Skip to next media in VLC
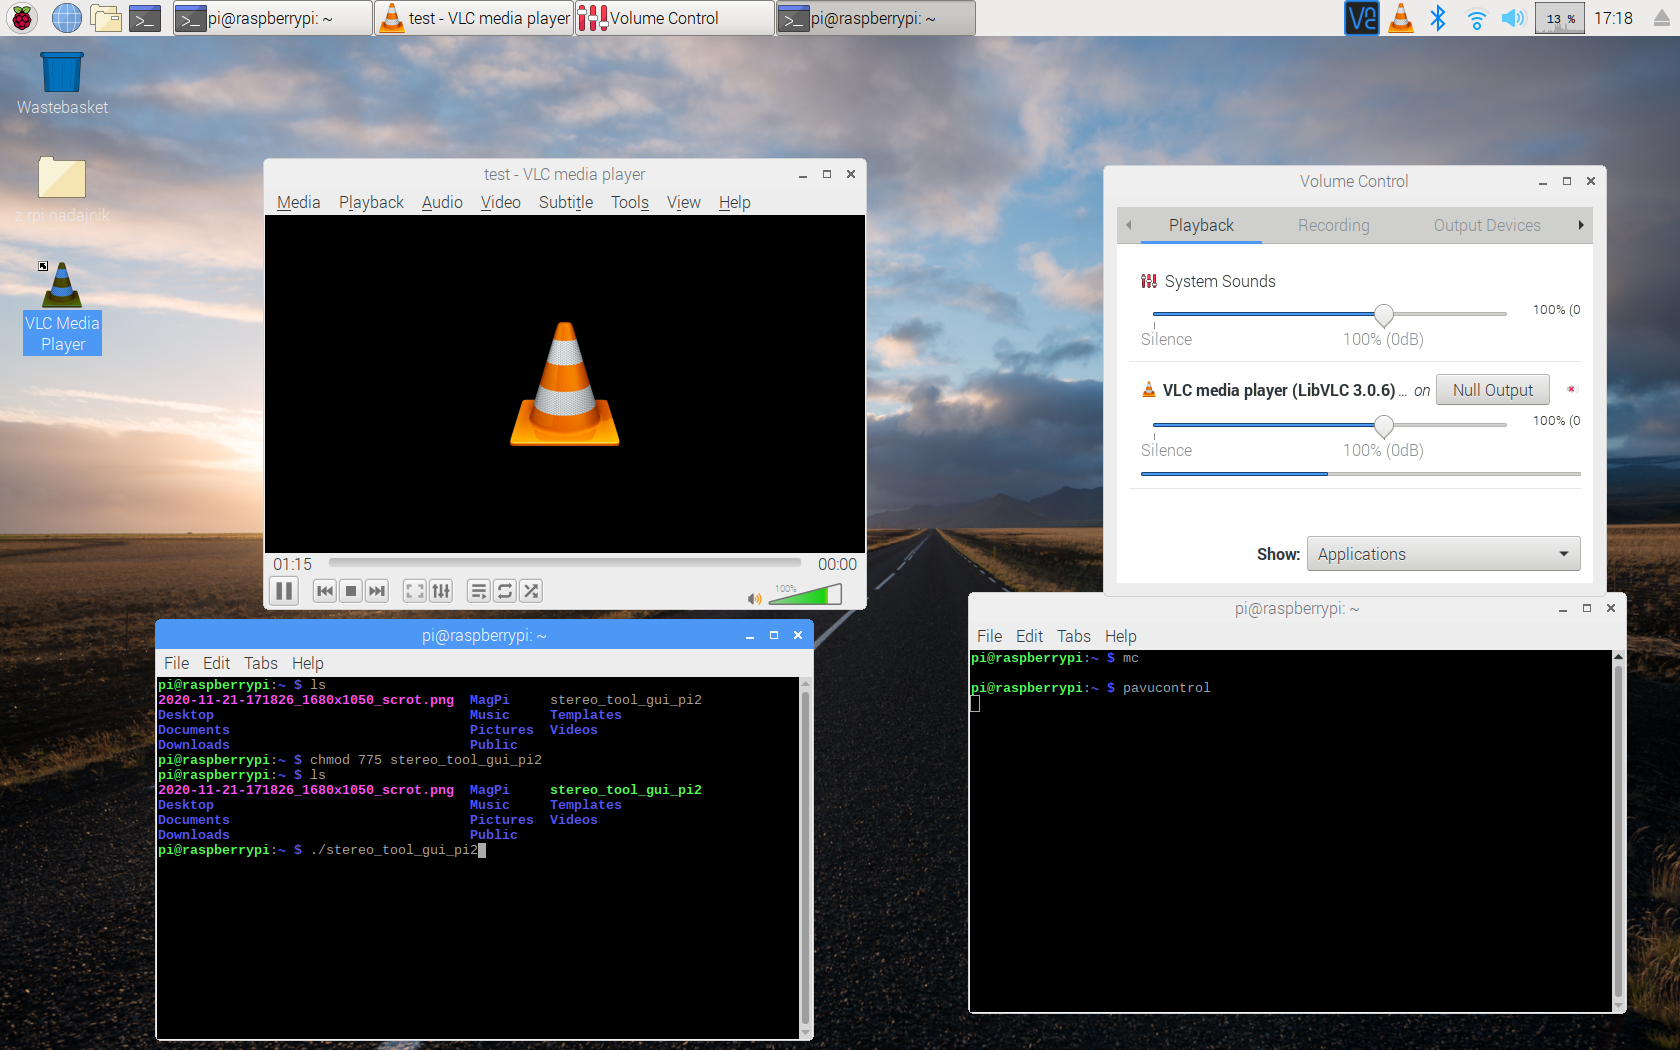 click(x=377, y=591)
